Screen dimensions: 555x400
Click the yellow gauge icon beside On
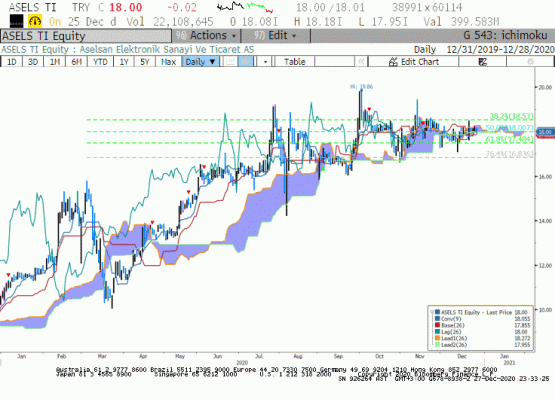[35, 22]
